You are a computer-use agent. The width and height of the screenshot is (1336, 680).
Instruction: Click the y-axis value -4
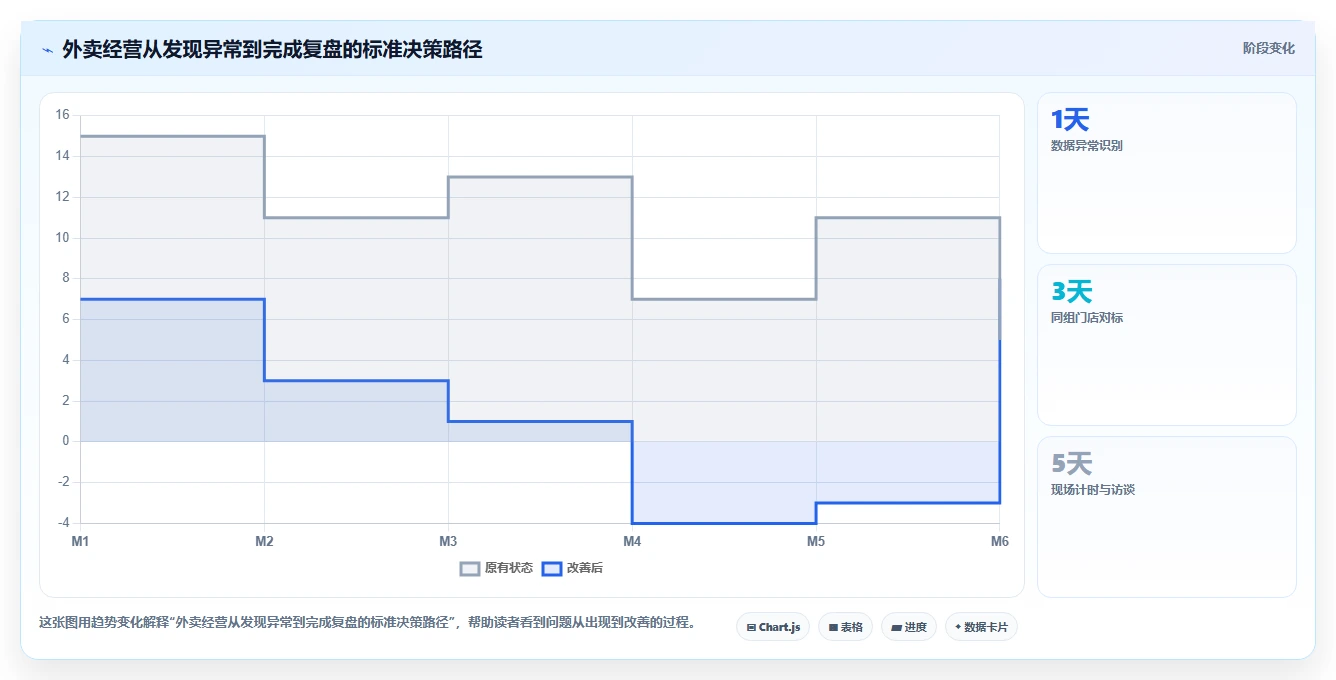click(x=63, y=523)
